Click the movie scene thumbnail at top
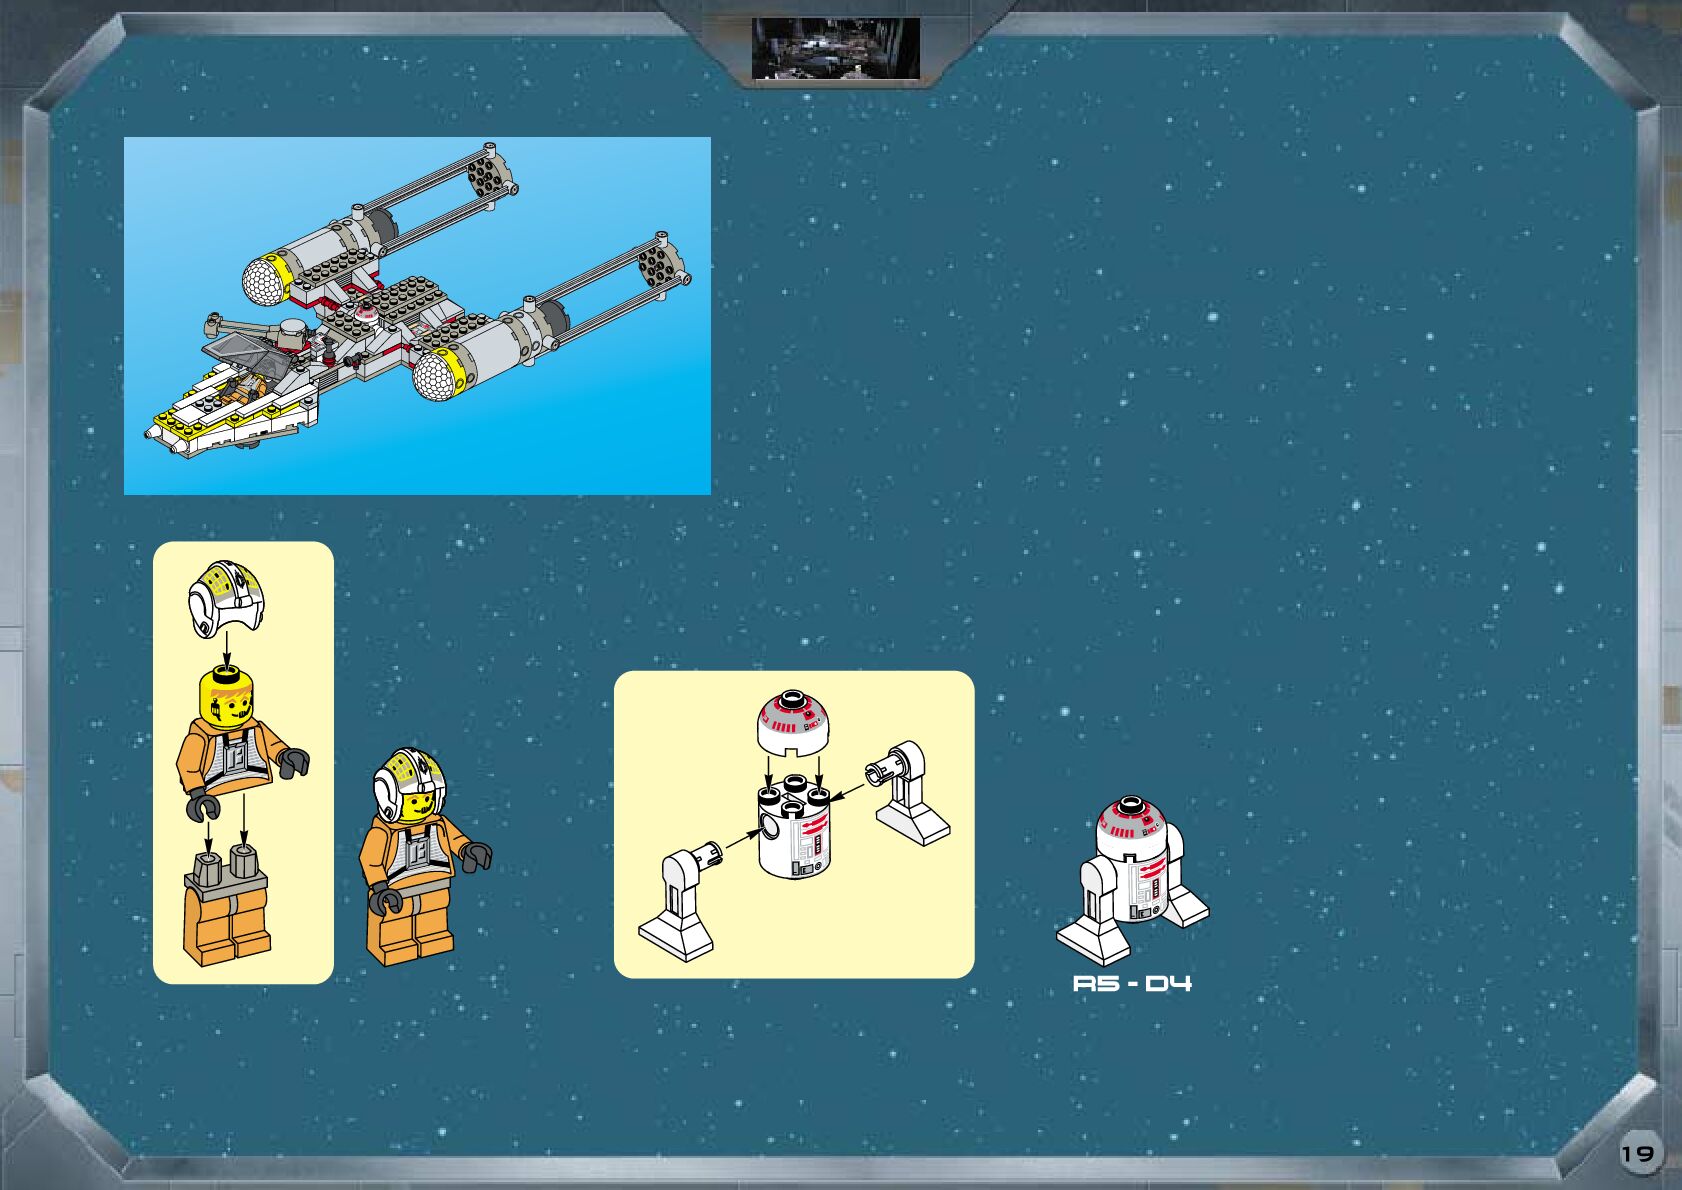 tap(835, 48)
